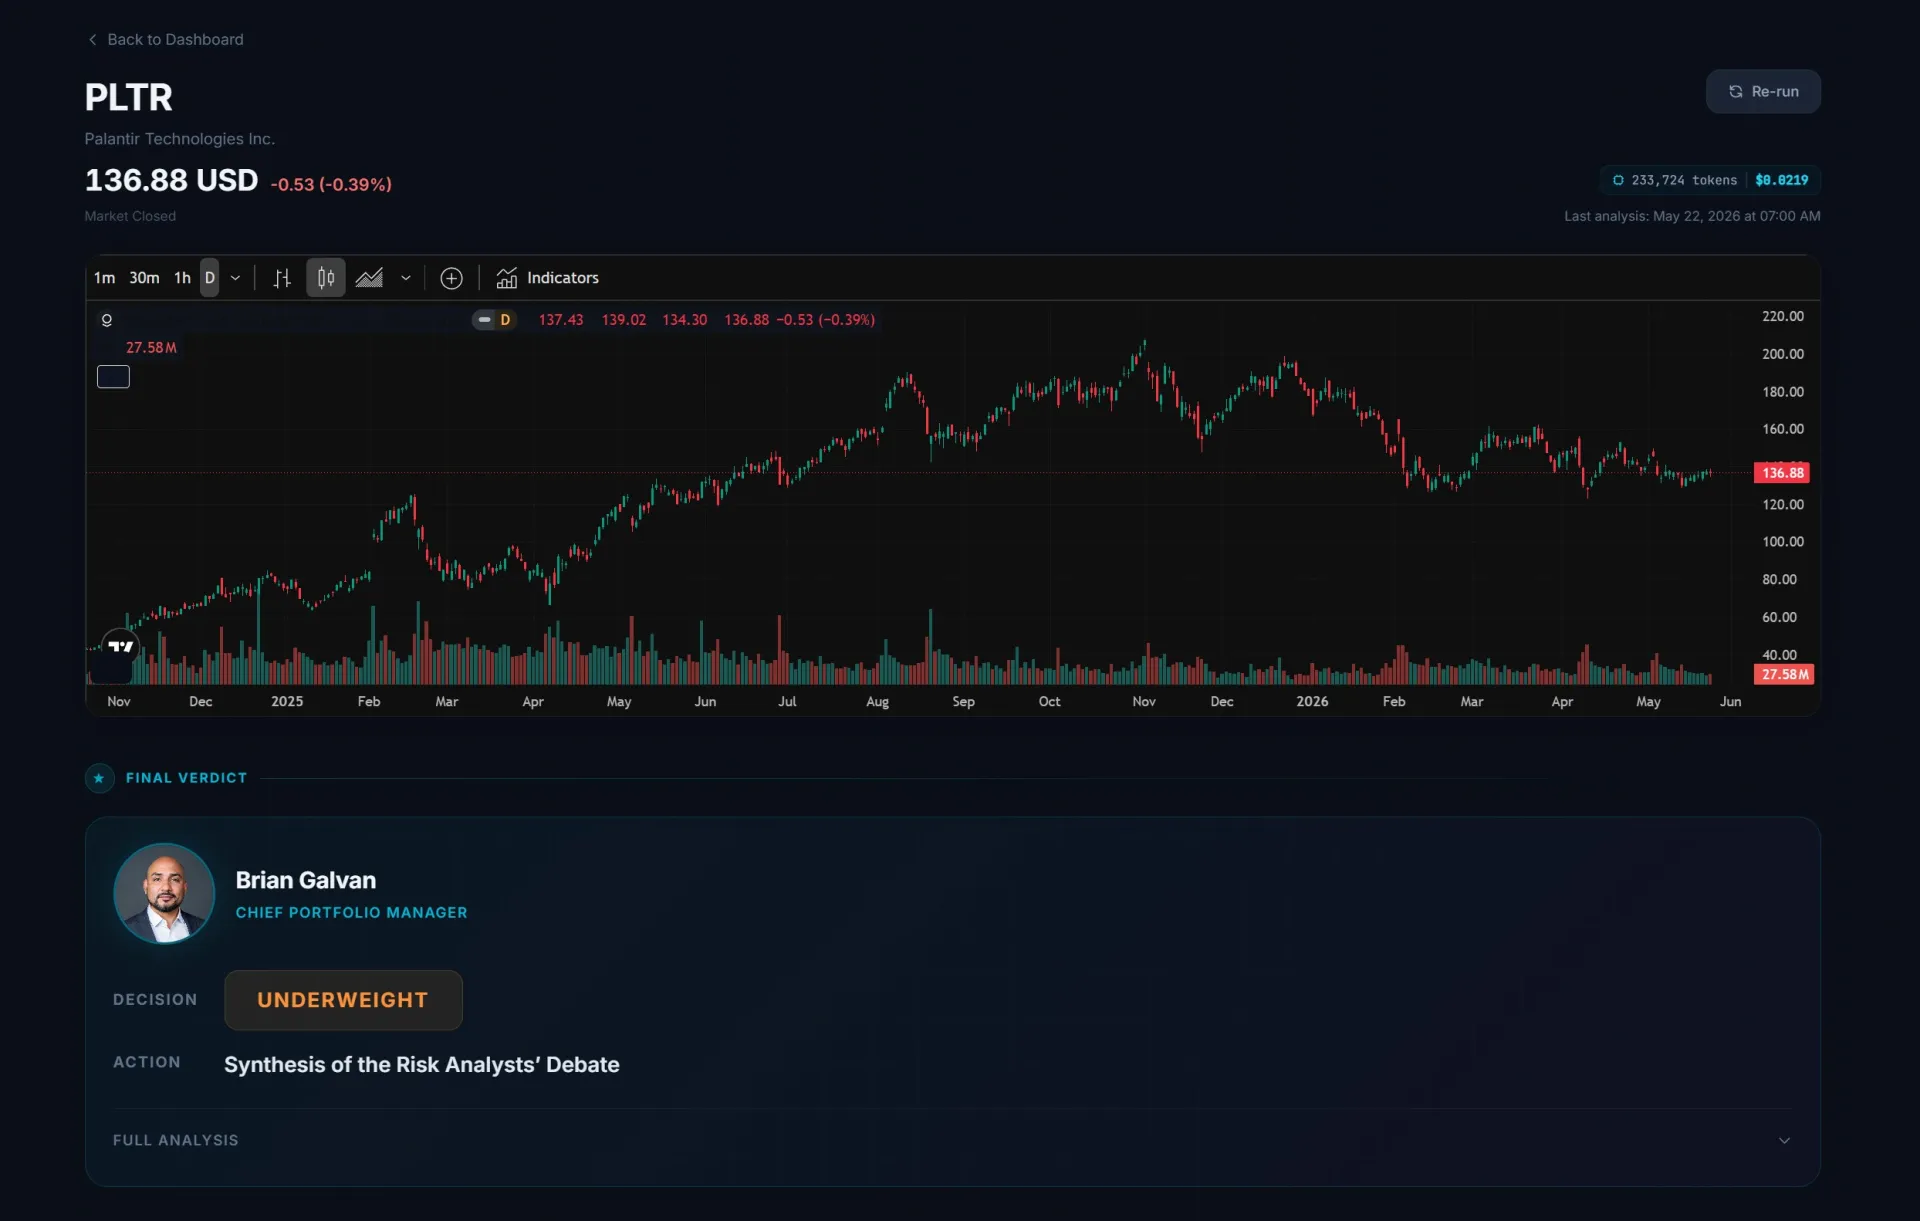Switch to the 30m interval
1920x1221 pixels.
tap(144, 278)
